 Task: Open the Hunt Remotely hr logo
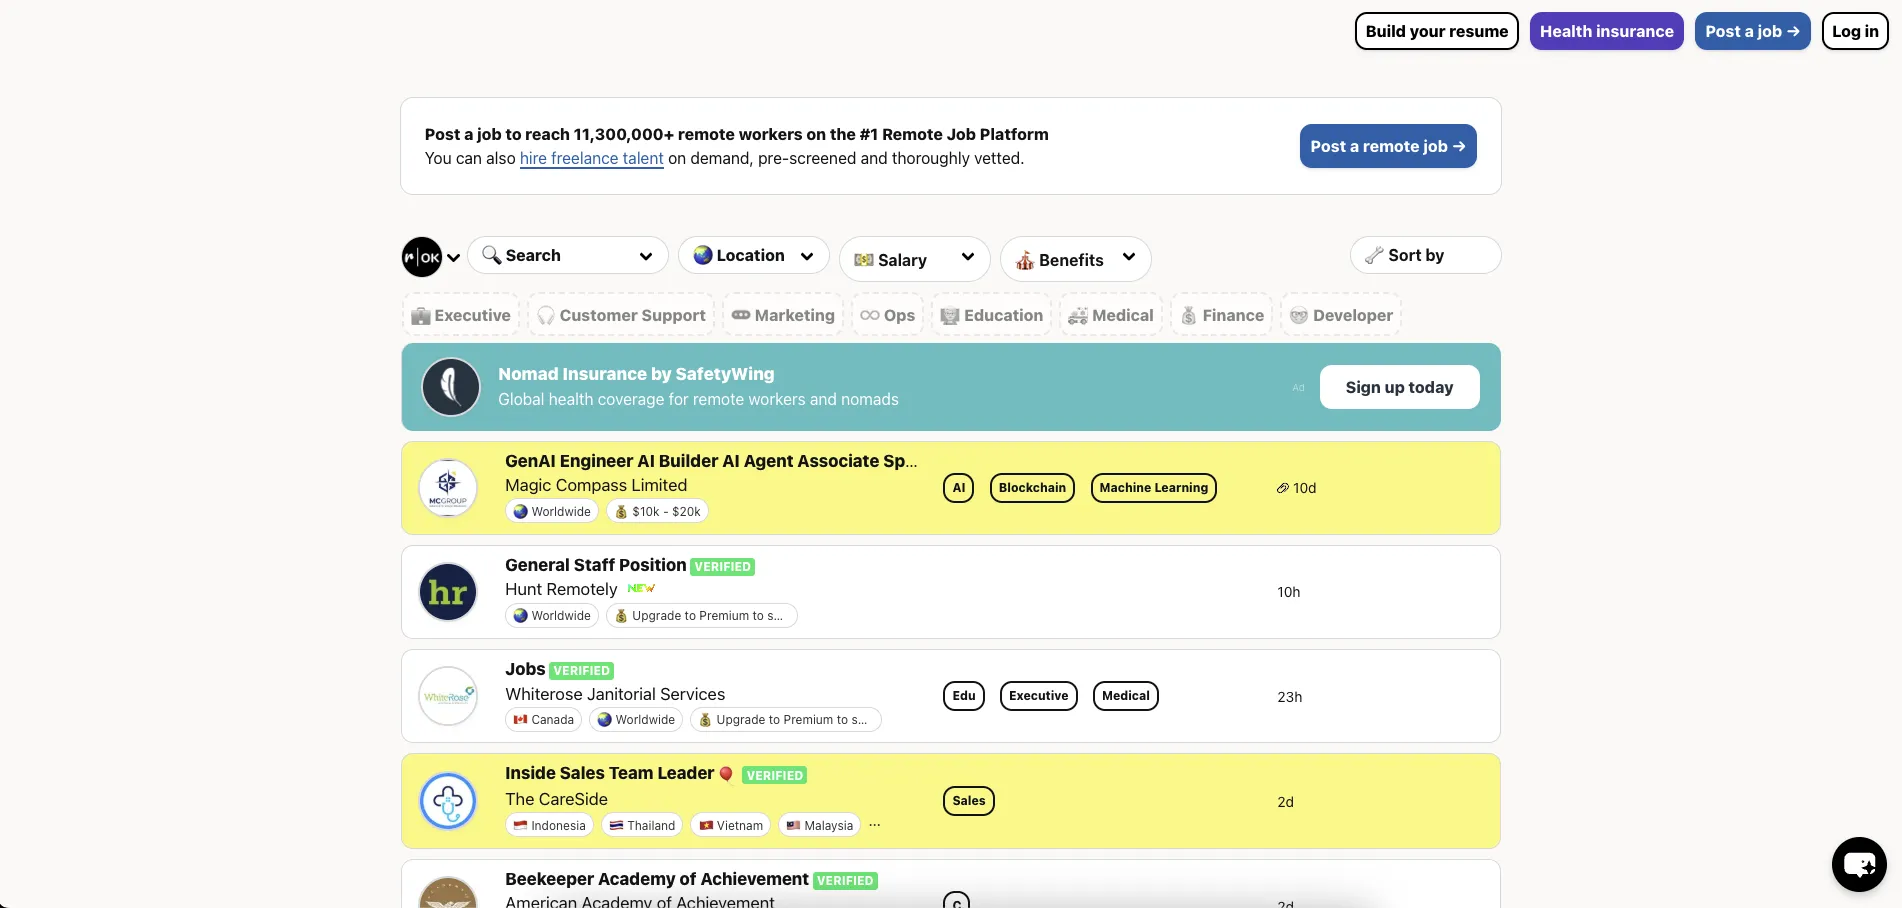point(448,592)
